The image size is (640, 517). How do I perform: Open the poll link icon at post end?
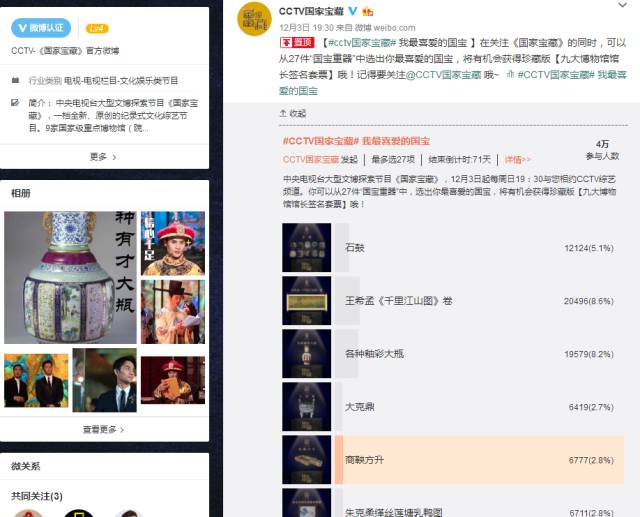click(510, 74)
